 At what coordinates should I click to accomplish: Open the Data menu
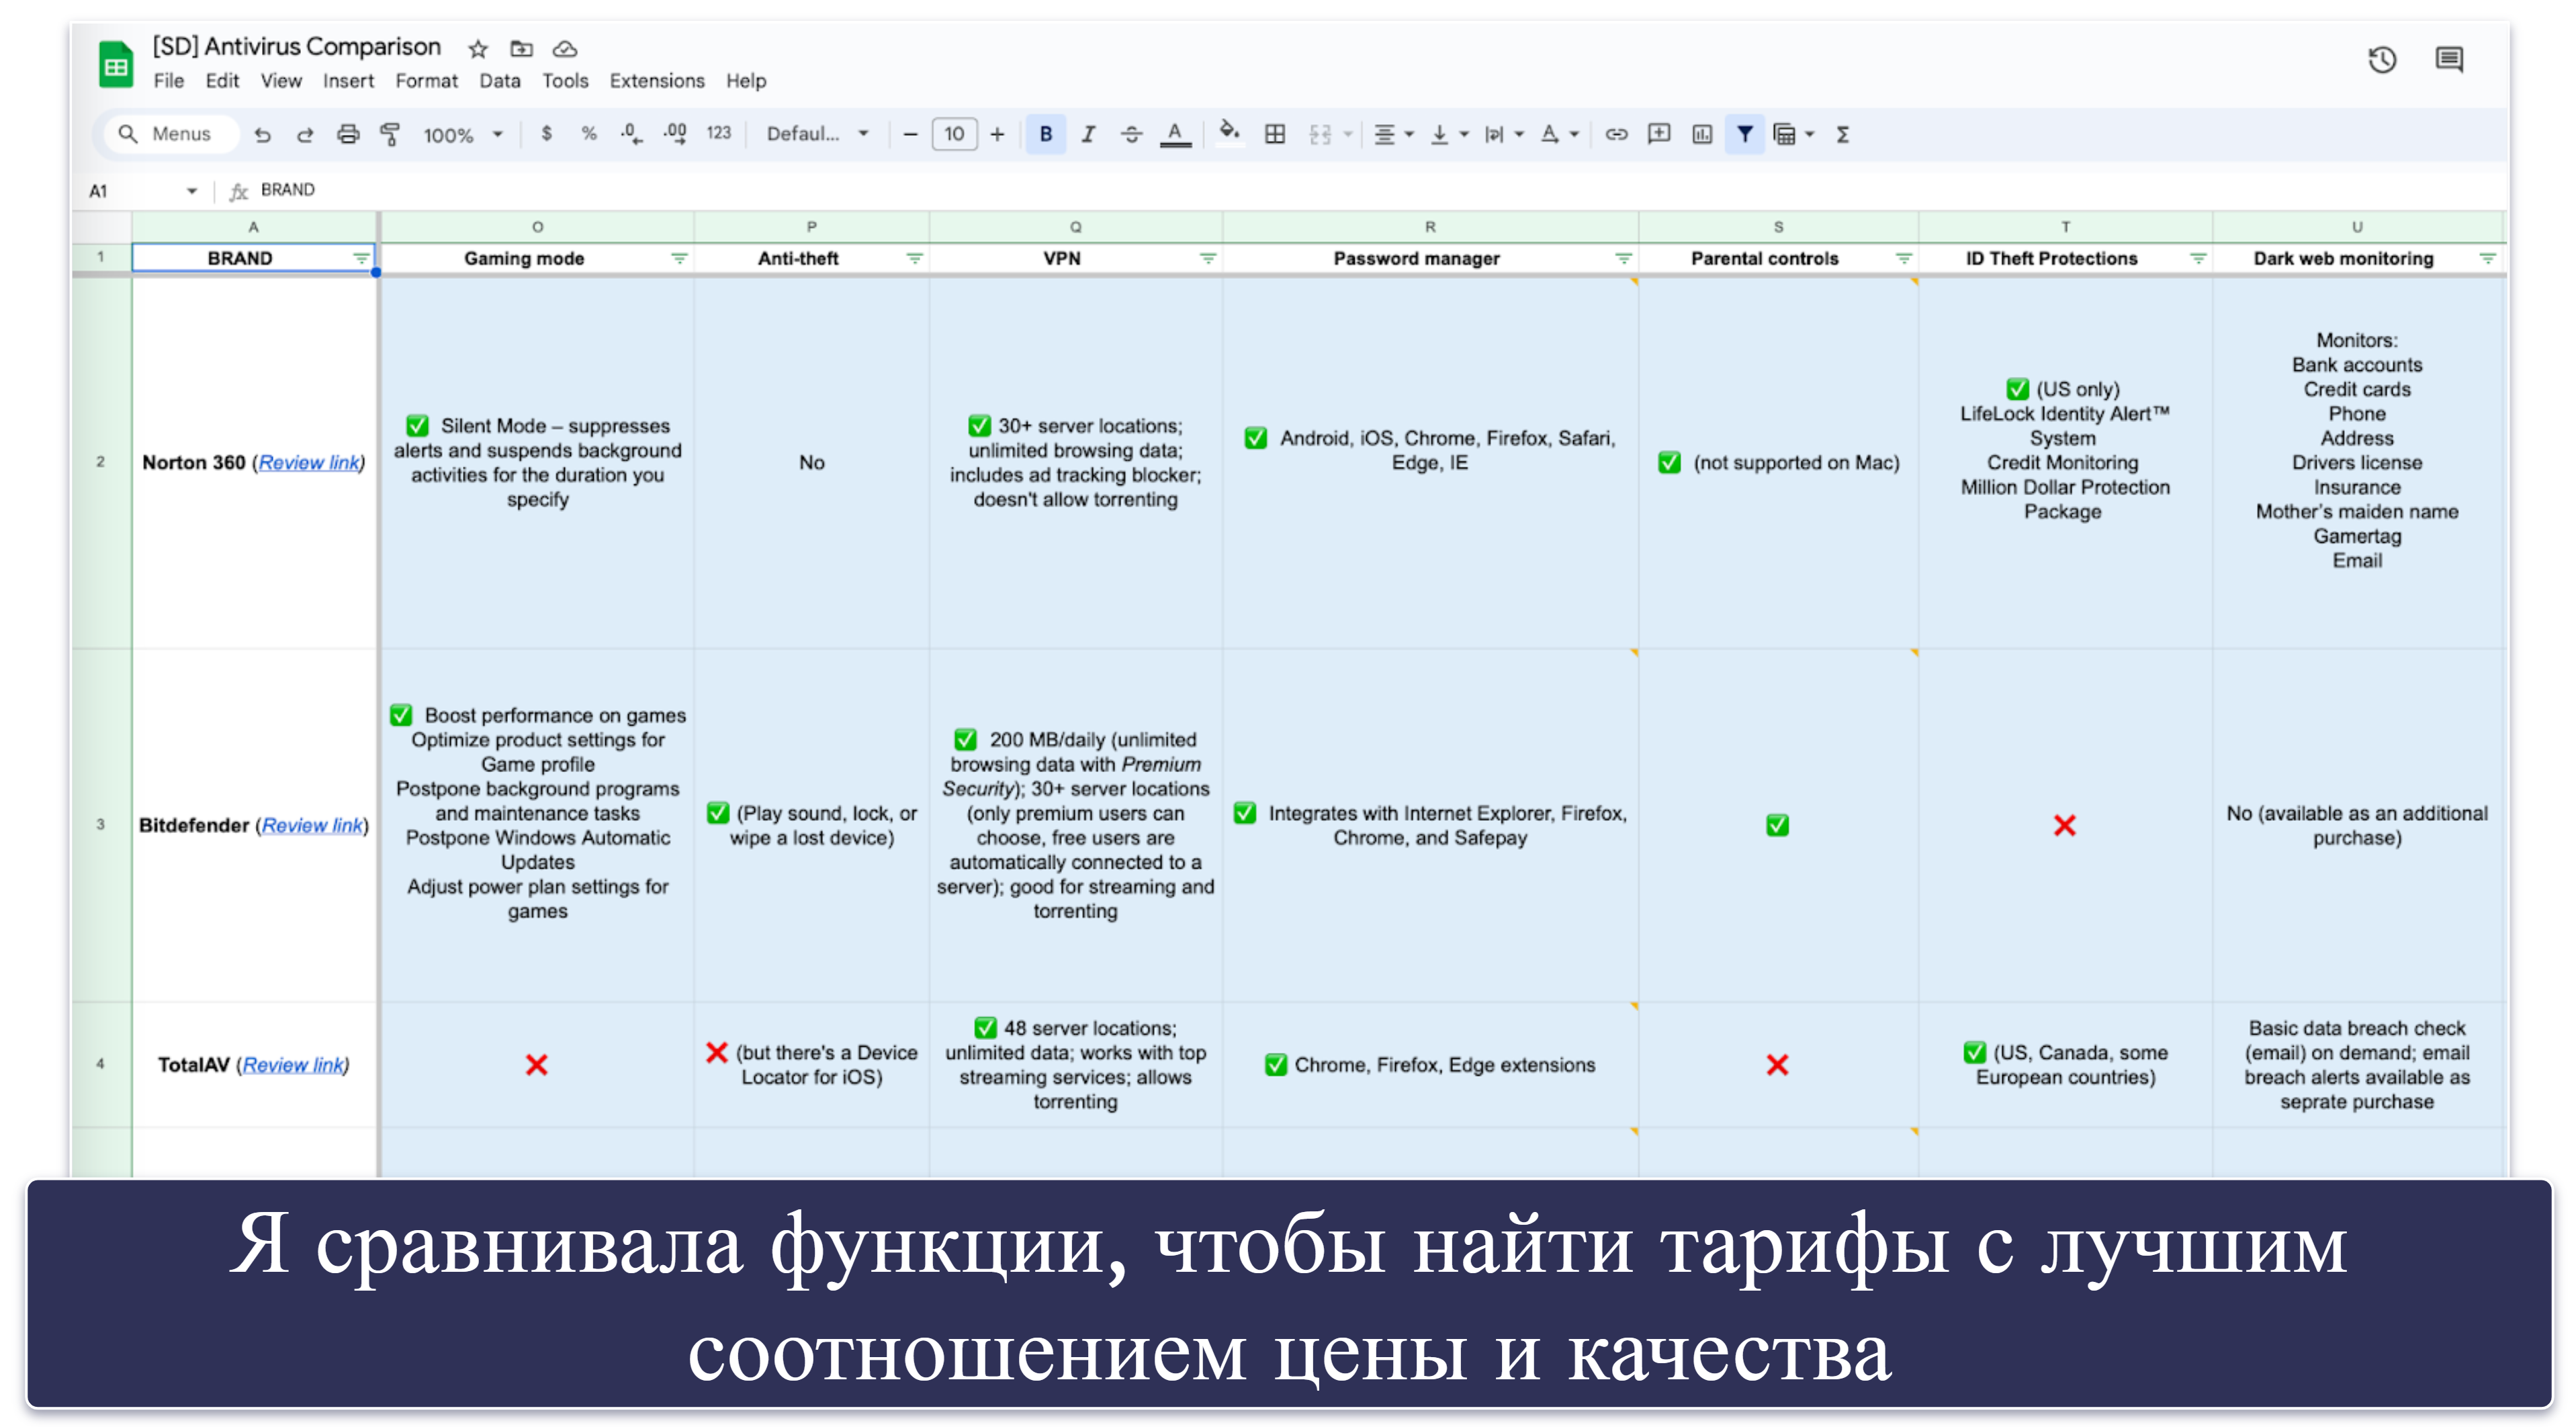tap(499, 81)
